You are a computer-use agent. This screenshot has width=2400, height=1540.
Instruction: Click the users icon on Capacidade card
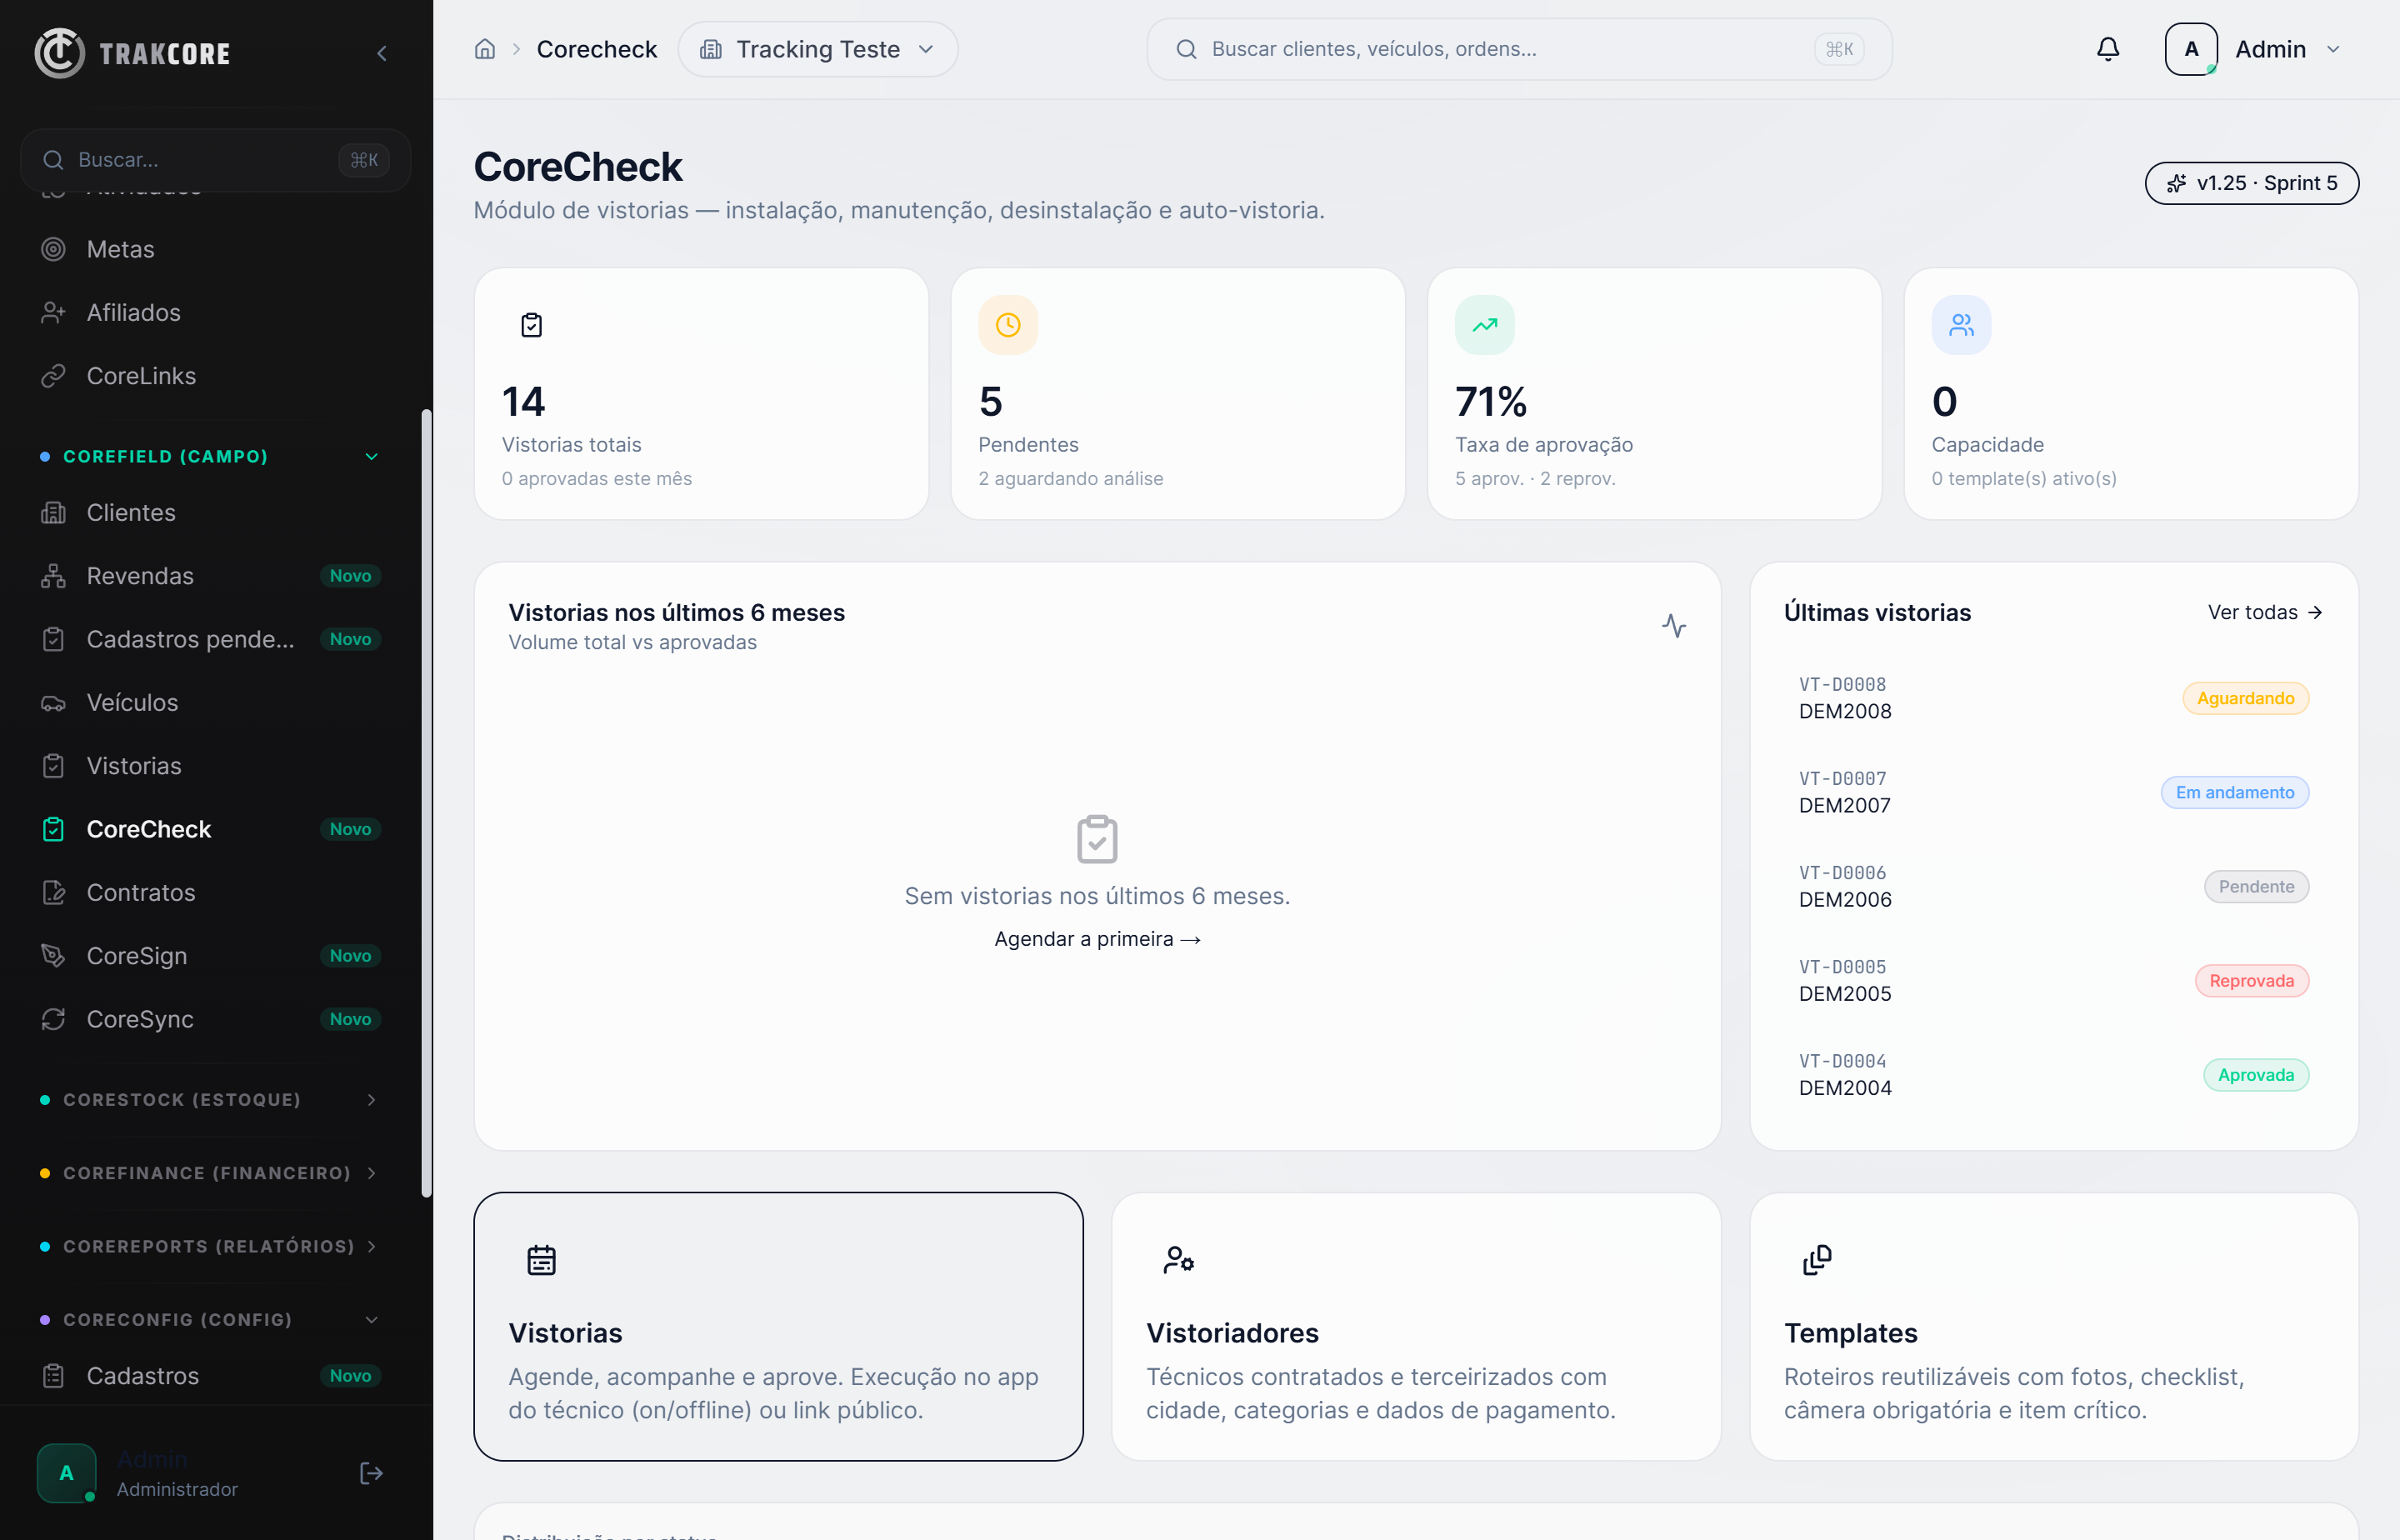pos(1960,325)
